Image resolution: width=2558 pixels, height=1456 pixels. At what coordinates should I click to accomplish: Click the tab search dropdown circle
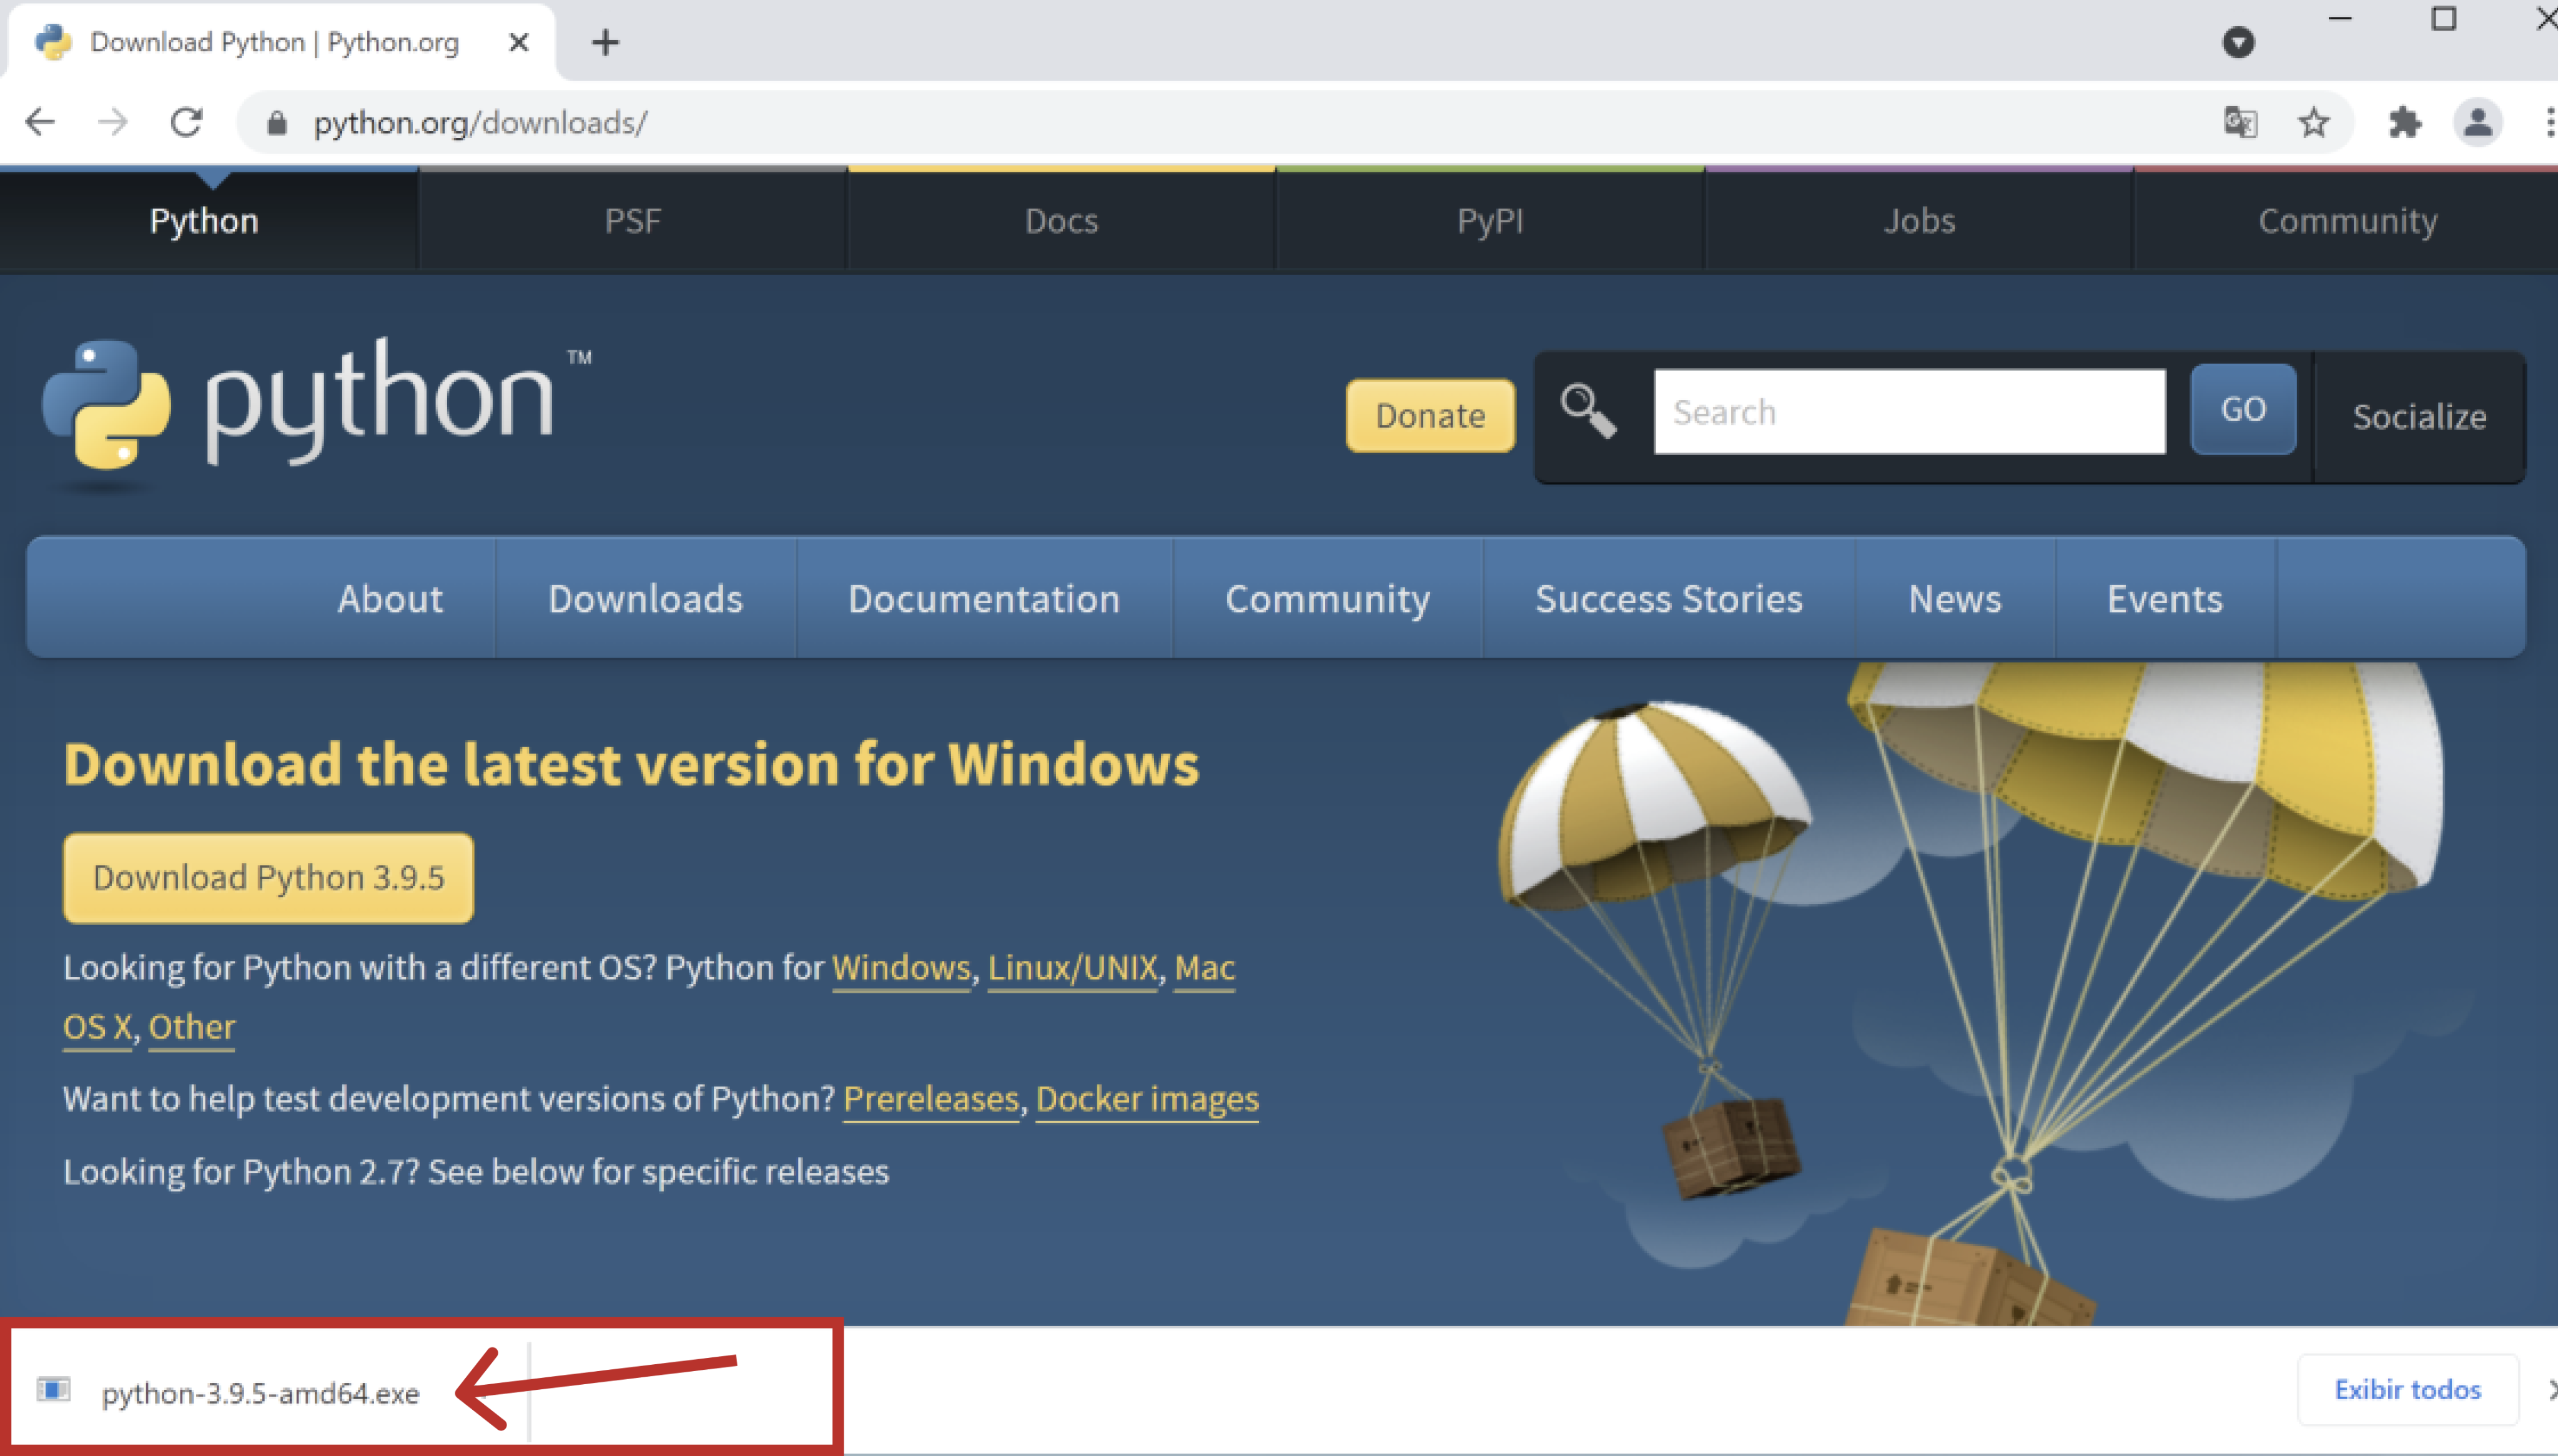(2238, 42)
